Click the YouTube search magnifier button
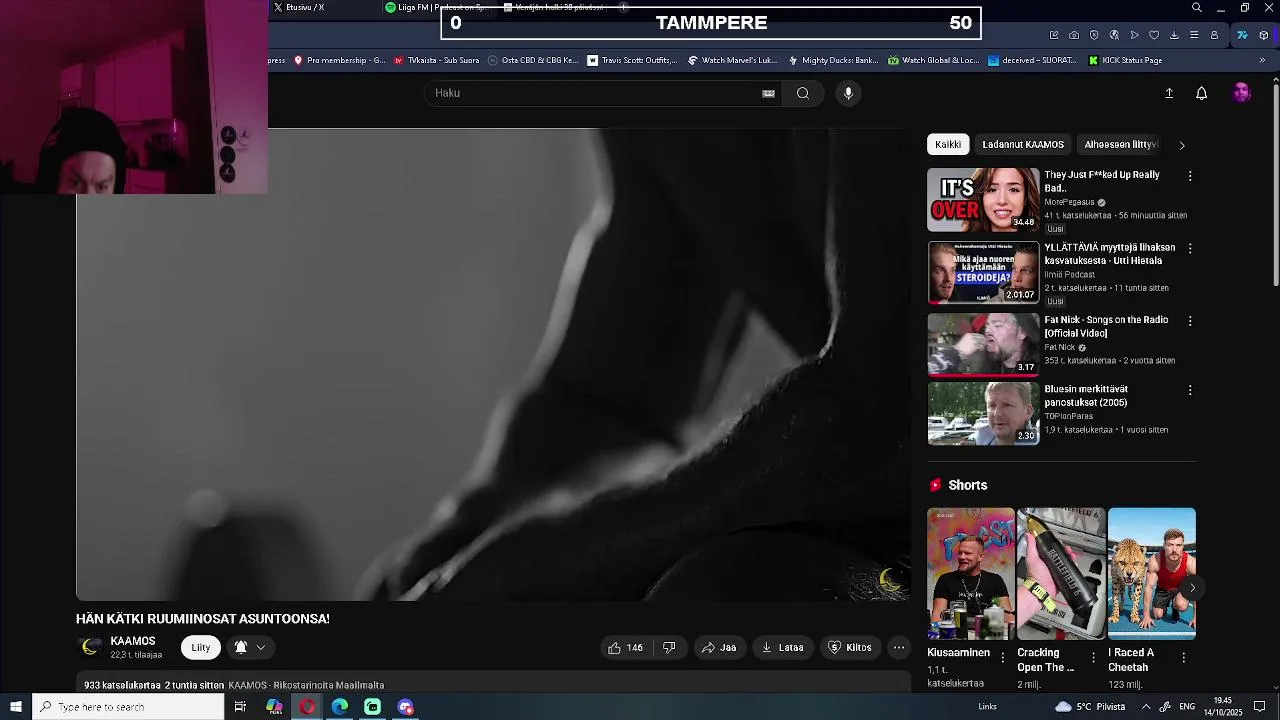 [x=803, y=93]
